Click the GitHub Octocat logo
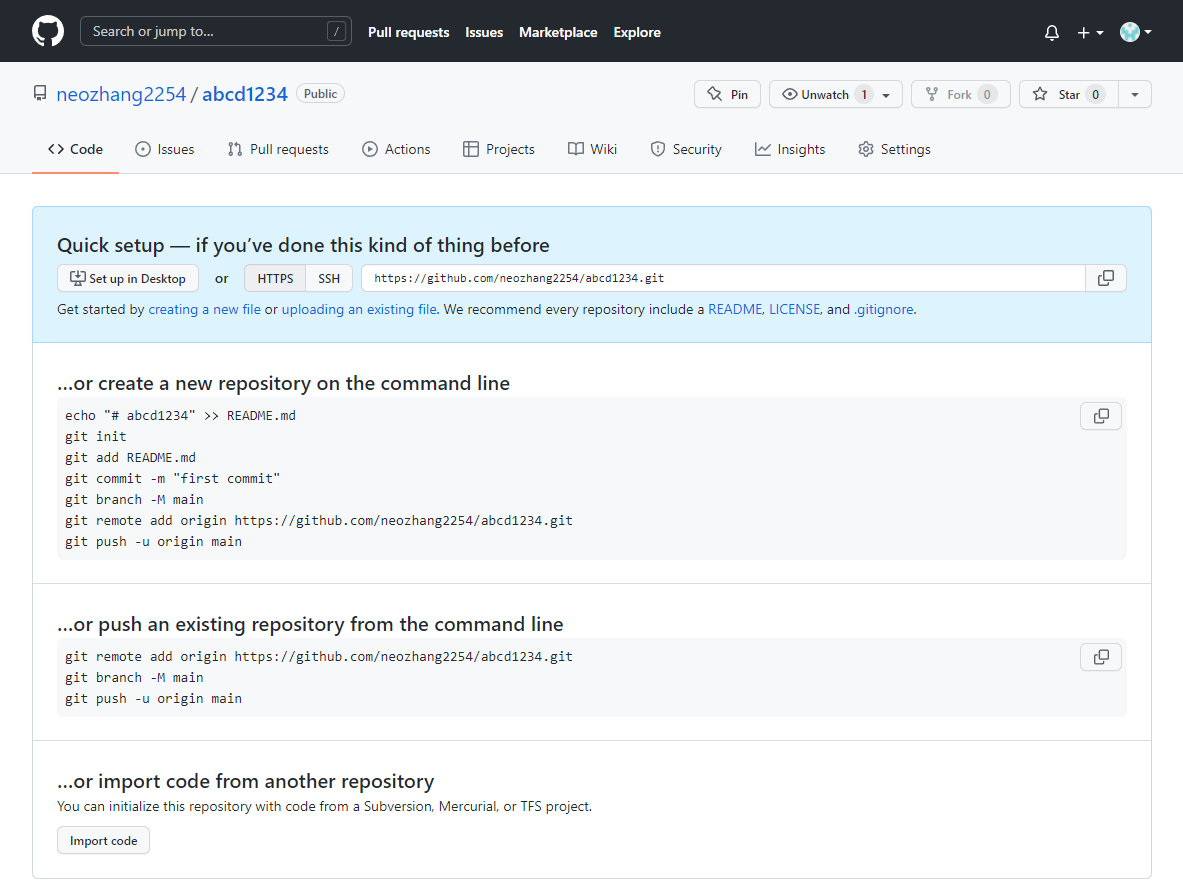Viewport: 1183px width, 883px height. tap(48, 31)
